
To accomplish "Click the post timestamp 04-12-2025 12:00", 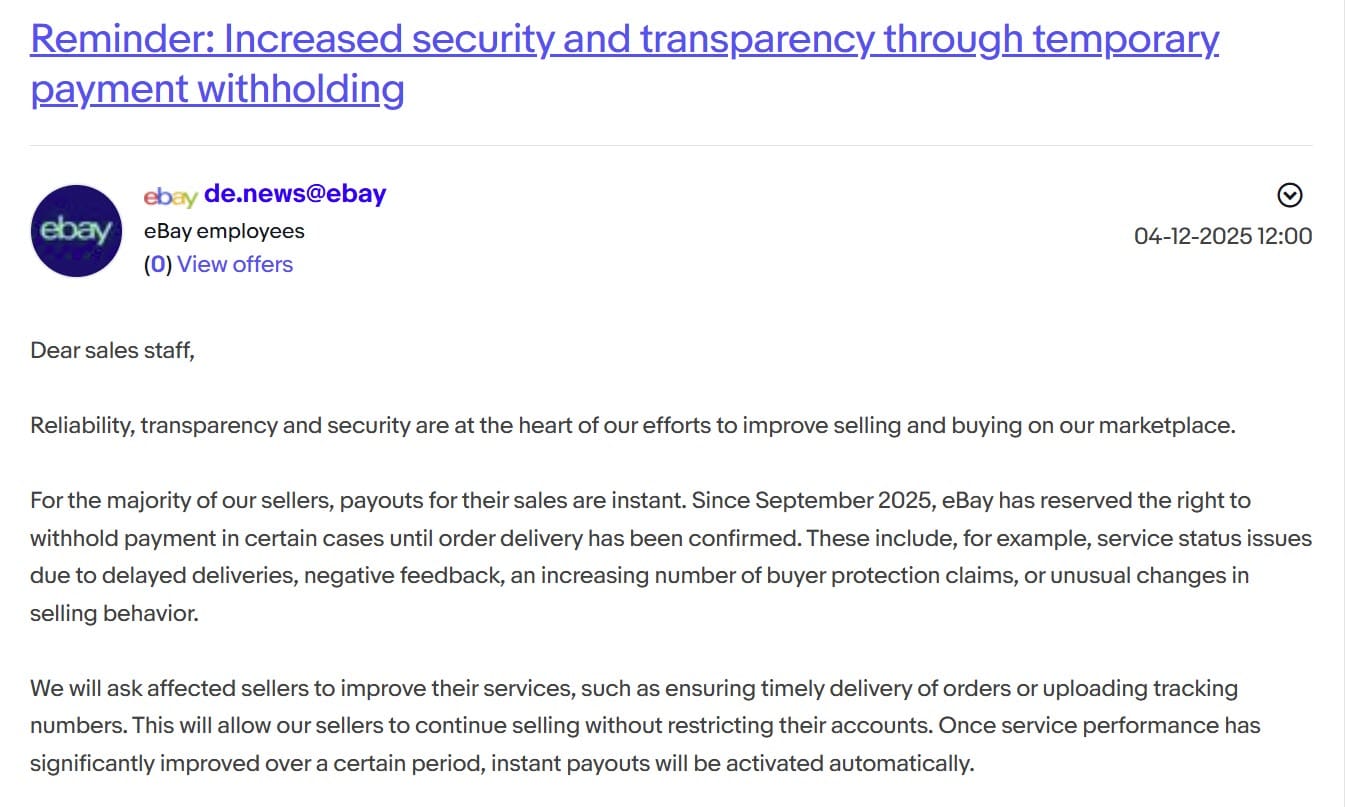I will (x=1222, y=237).
